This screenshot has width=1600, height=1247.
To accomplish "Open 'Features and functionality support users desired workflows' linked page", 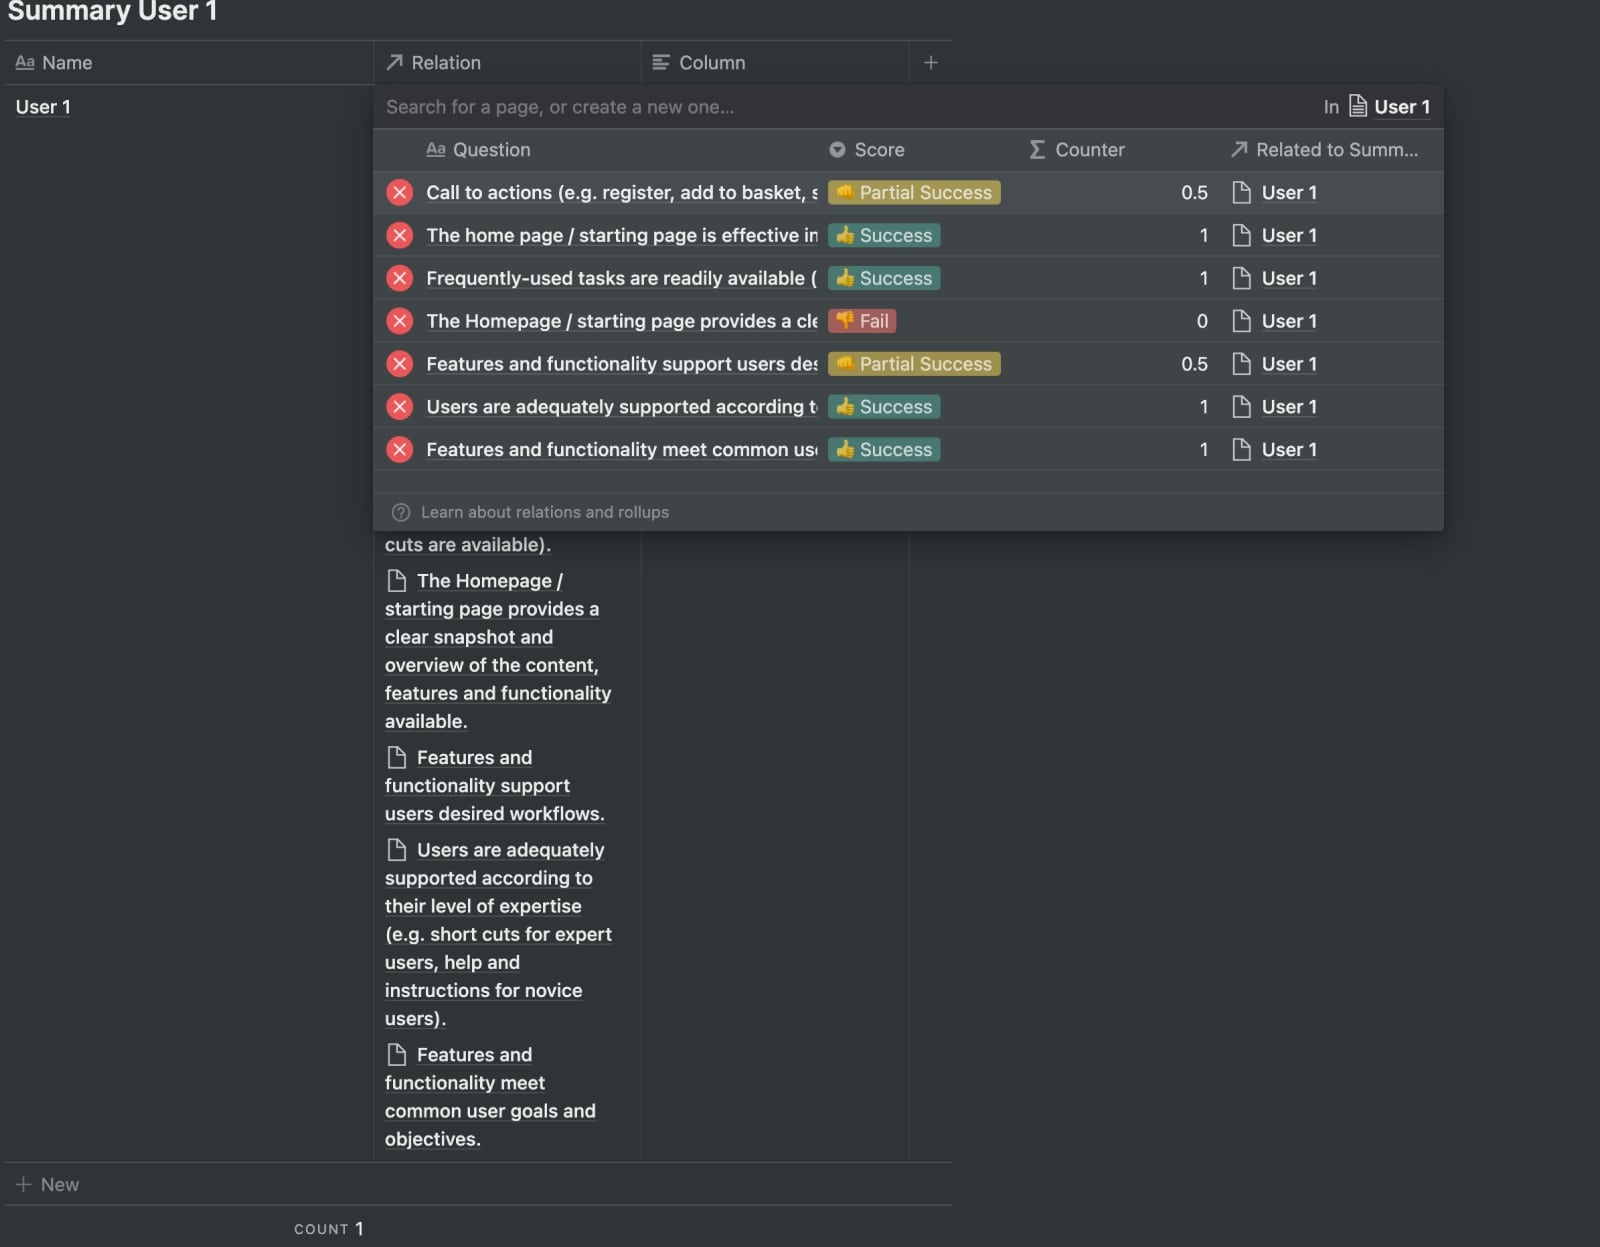I will (495, 786).
